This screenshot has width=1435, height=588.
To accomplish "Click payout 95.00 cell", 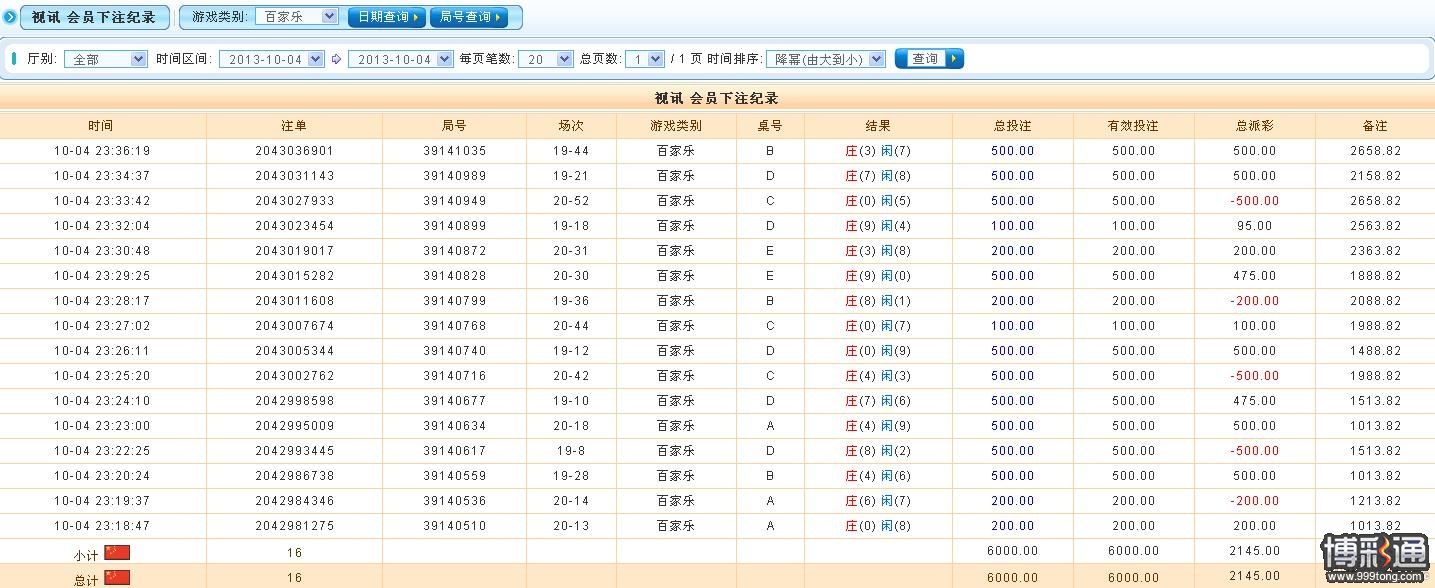I will point(1254,226).
